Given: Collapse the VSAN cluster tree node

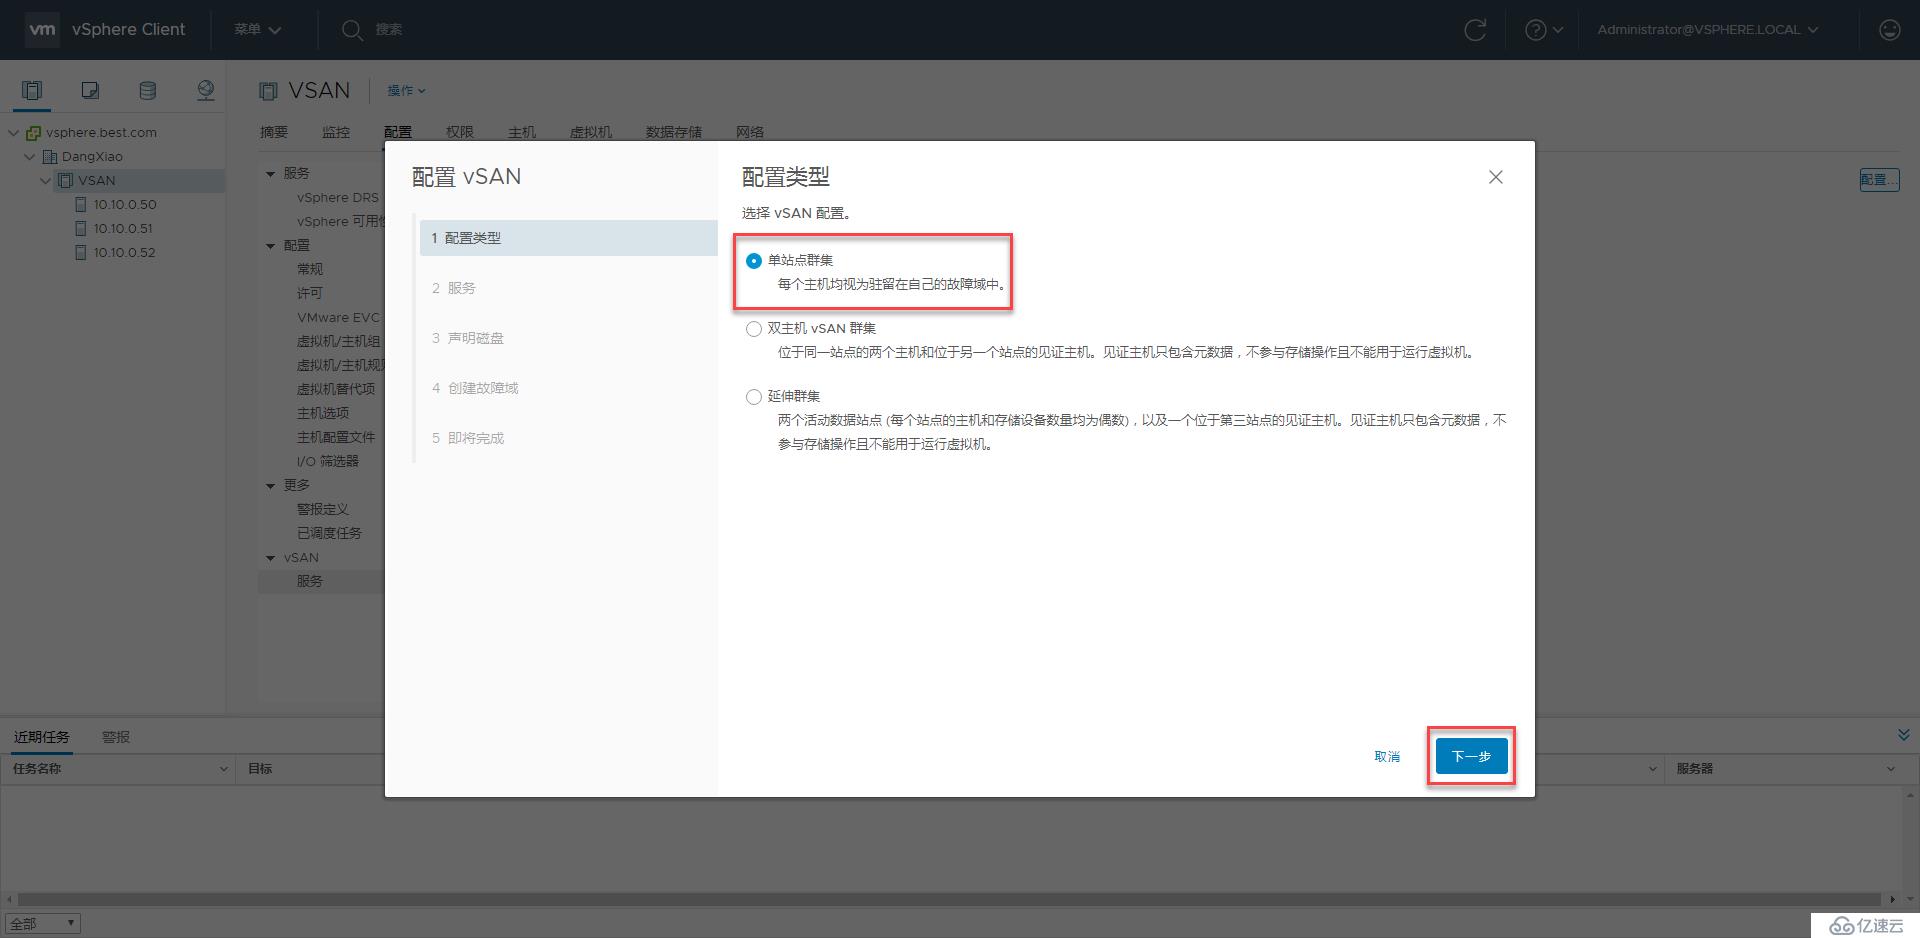Looking at the screenshot, I should click(x=46, y=180).
